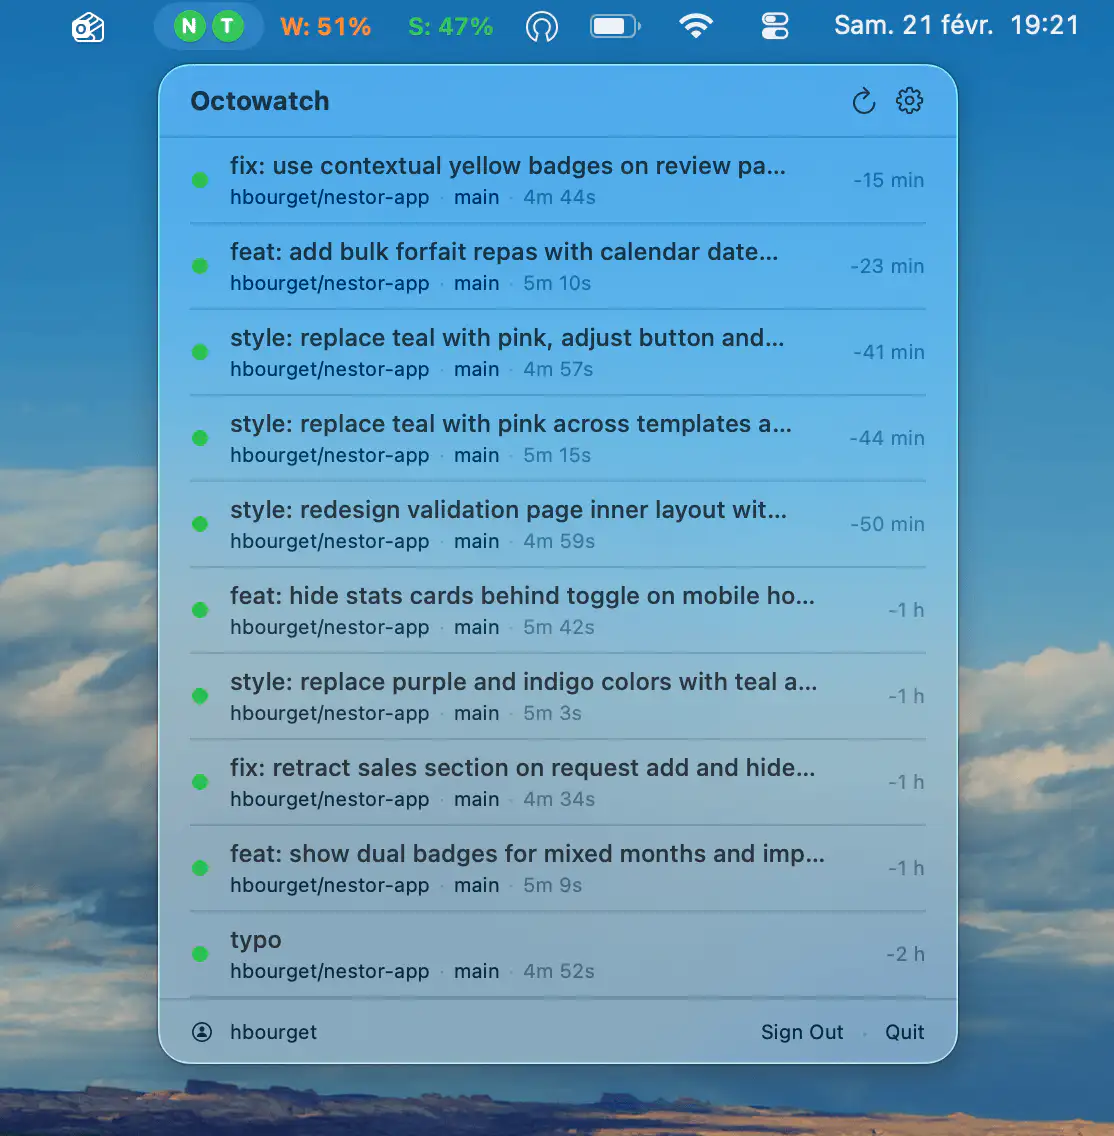The image size is (1114, 1136).
Task: Click status dot for 'show dual badges' run
Action: [x=201, y=868]
